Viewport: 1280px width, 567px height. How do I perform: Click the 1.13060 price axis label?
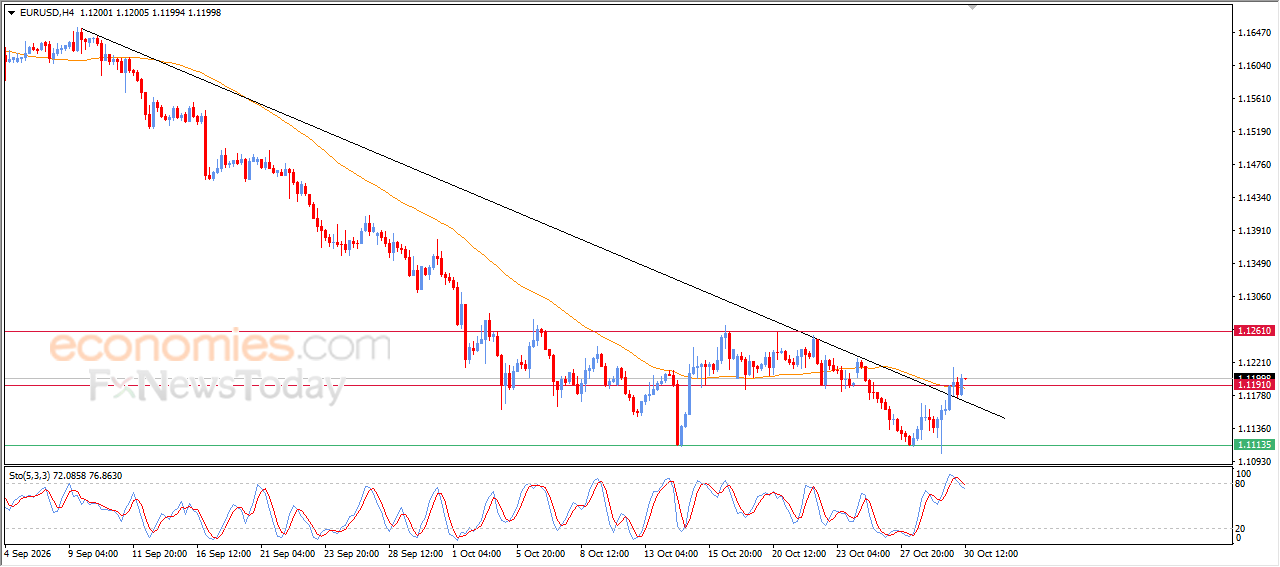tap(1253, 297)
